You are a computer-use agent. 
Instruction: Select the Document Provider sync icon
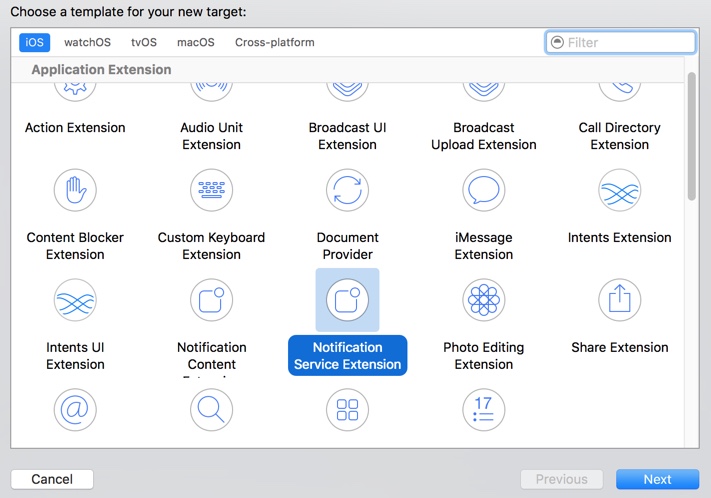click(x=347, y=190)
